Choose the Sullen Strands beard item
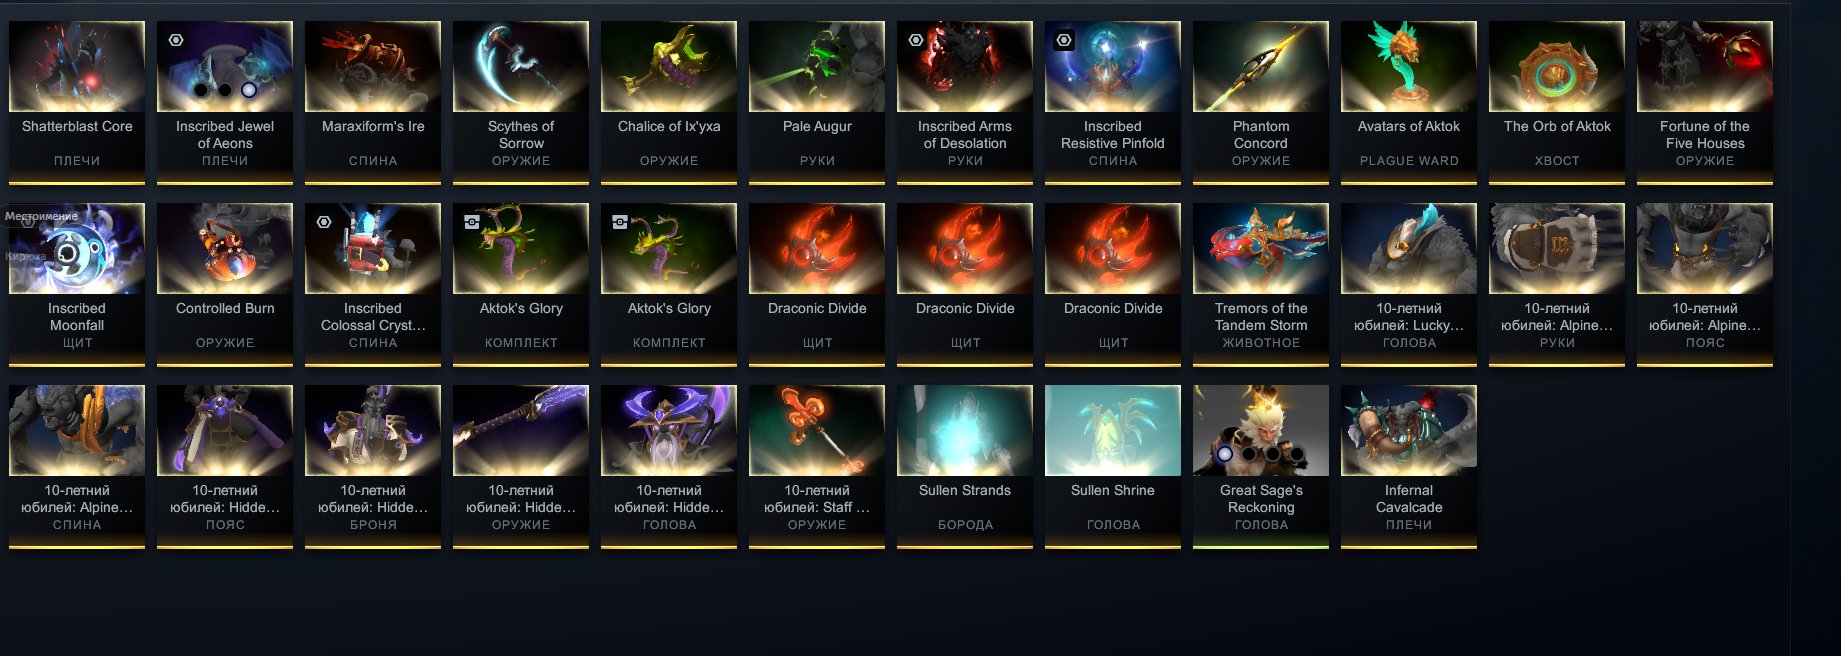Screen dimensions: 1841x656 click(x=965, y=466)
